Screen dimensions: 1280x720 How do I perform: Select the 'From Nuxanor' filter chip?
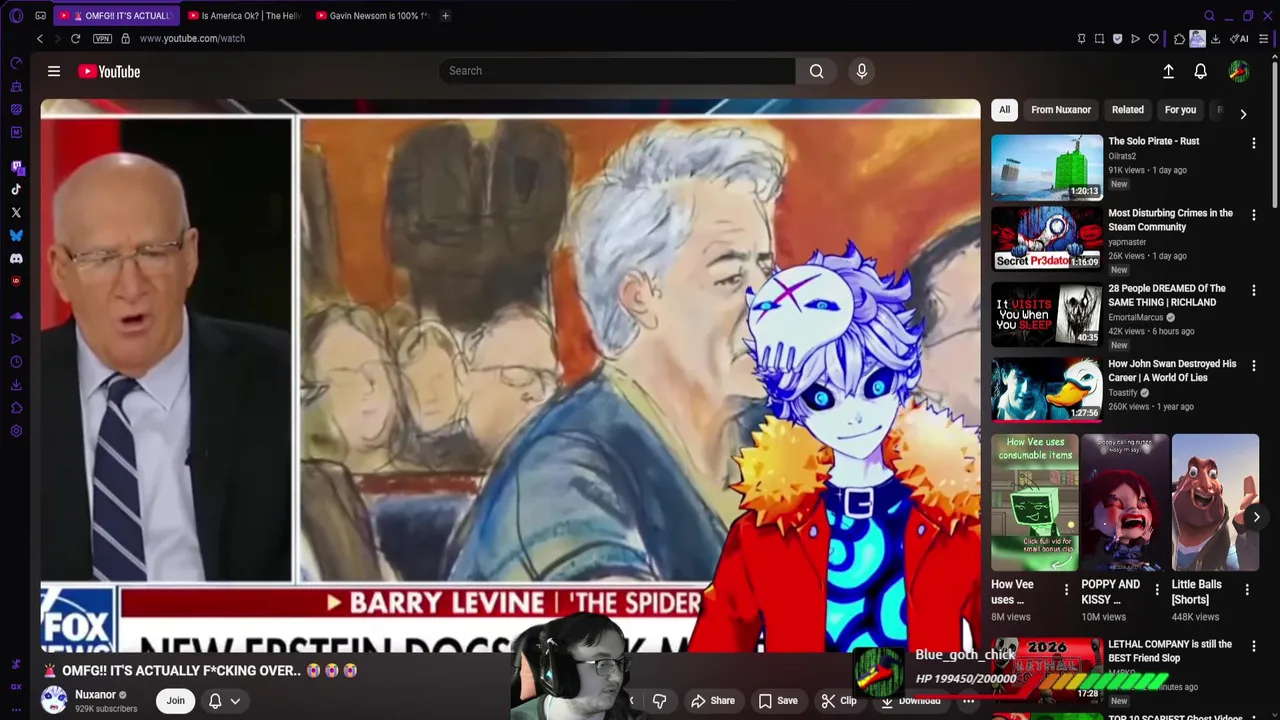point(1061,110)
